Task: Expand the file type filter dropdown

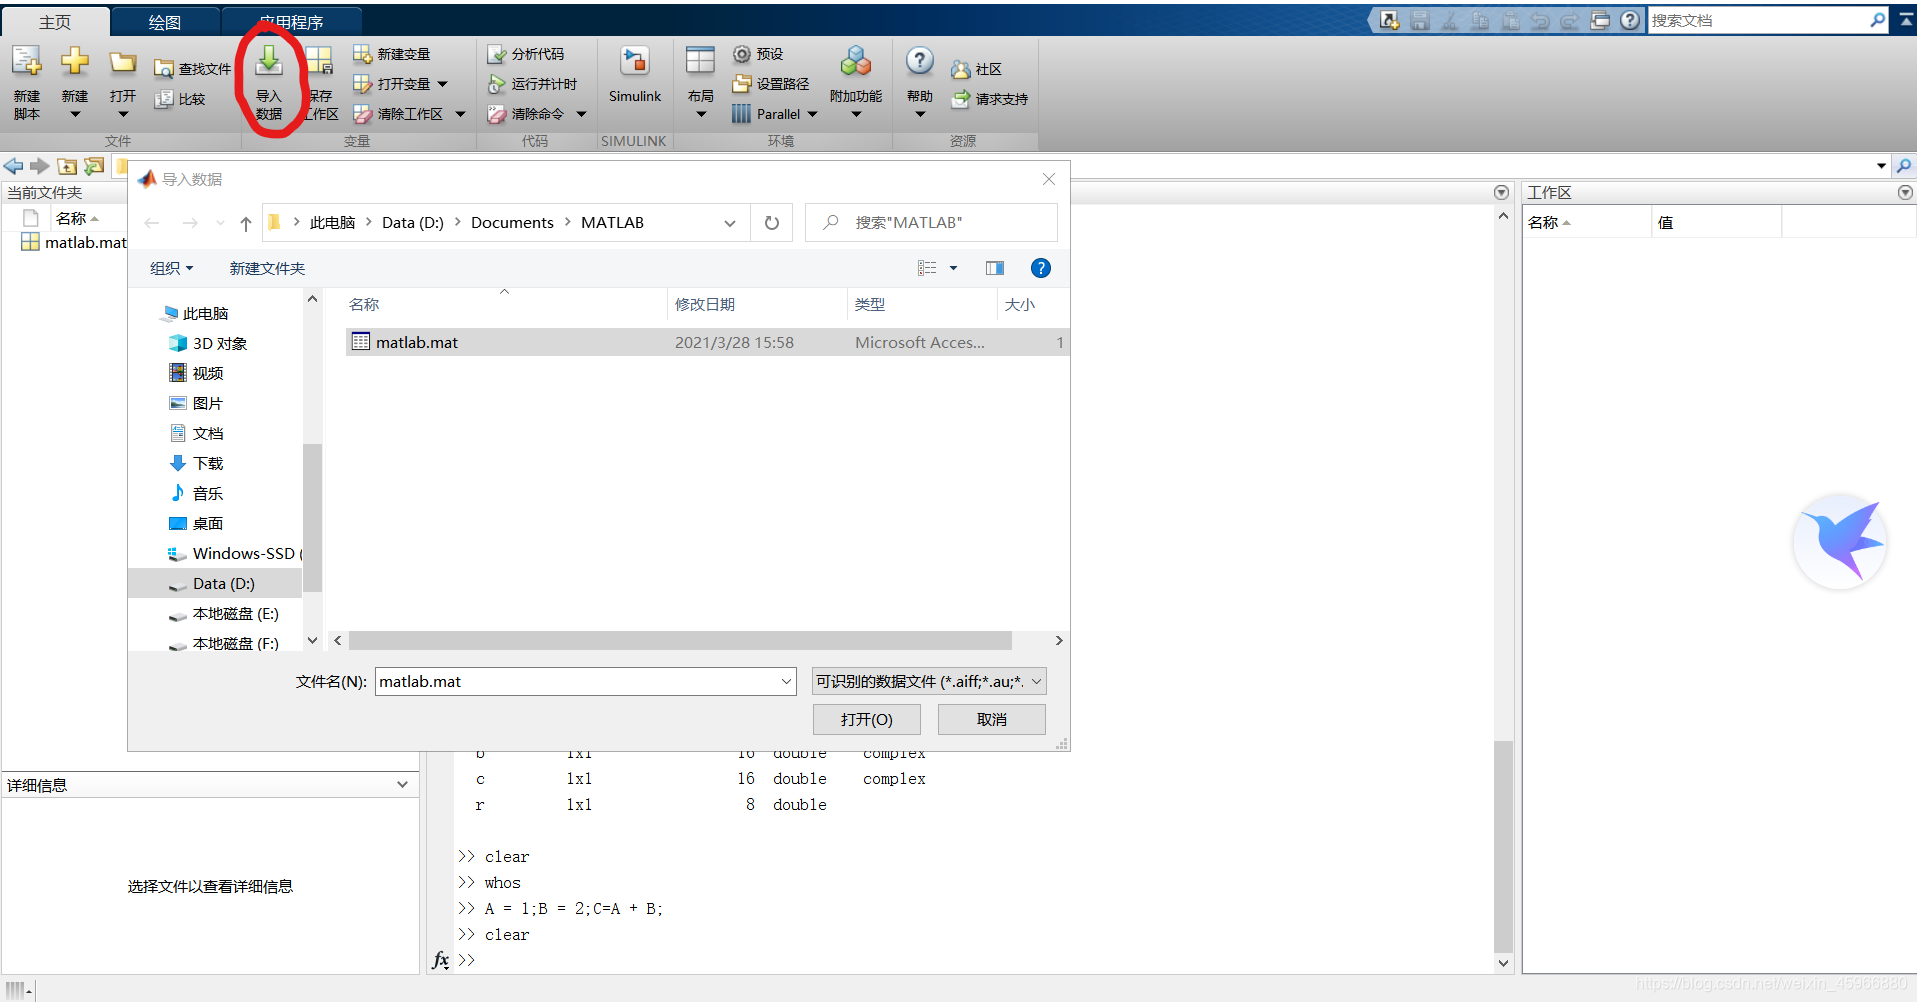Action: pyautogui.click(x=1037, y=682)
